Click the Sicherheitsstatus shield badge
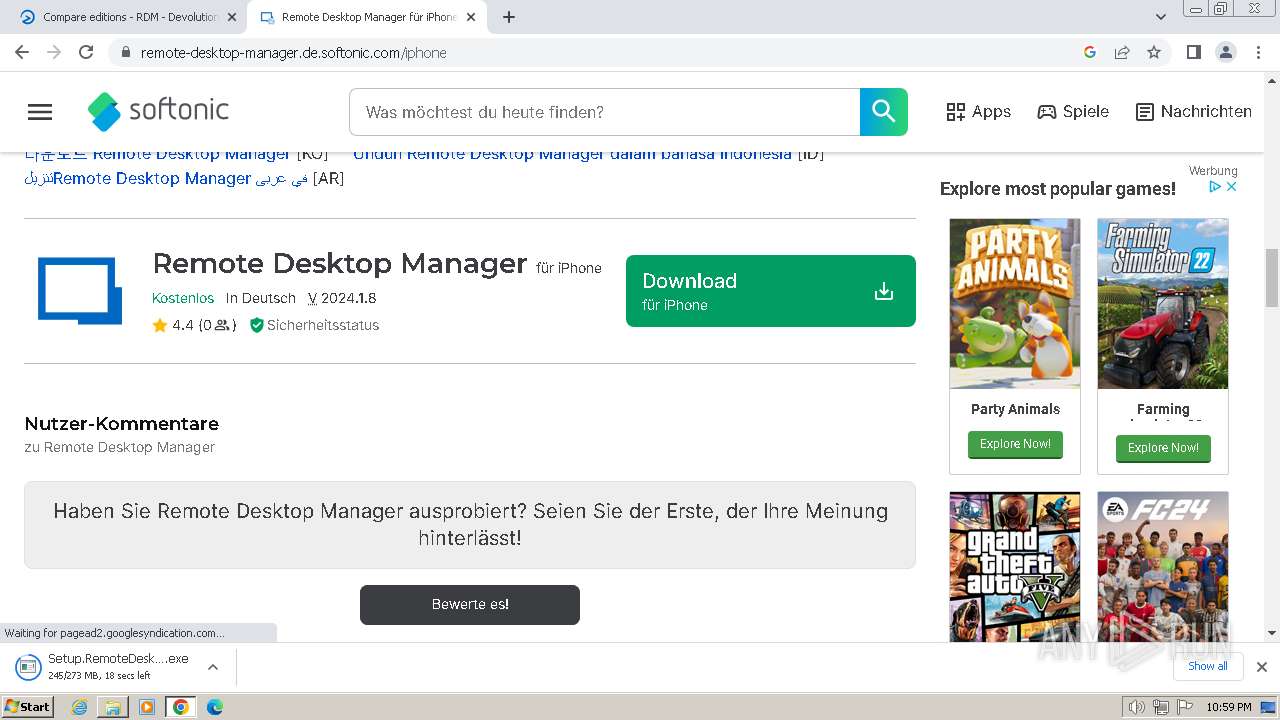This screenshot has width=1280, height=720. [x=314, y=325]
